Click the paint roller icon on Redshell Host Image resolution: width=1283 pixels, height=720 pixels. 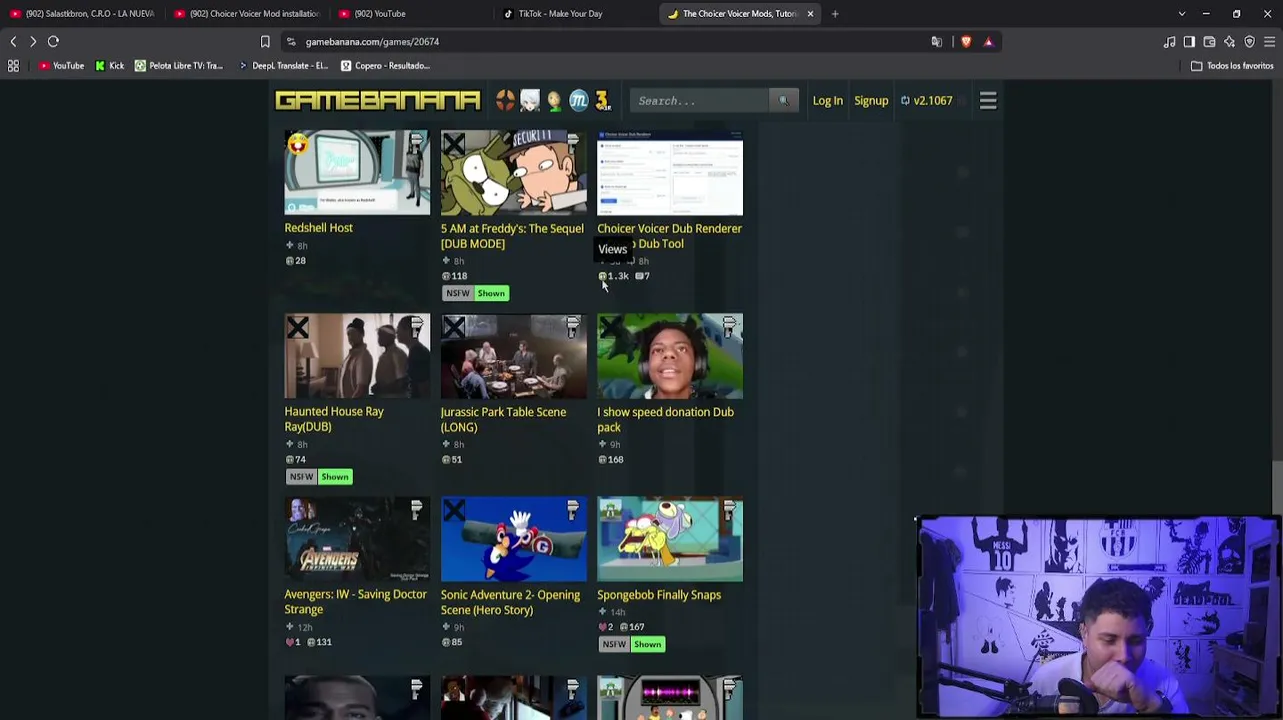(416, 143)
